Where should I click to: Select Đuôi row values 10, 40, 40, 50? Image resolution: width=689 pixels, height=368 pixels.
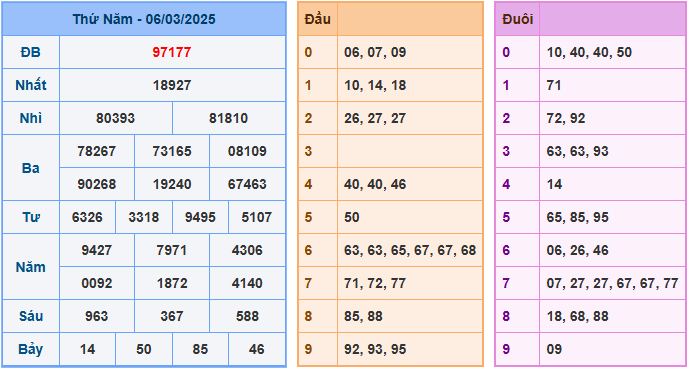tap(589, 52)
